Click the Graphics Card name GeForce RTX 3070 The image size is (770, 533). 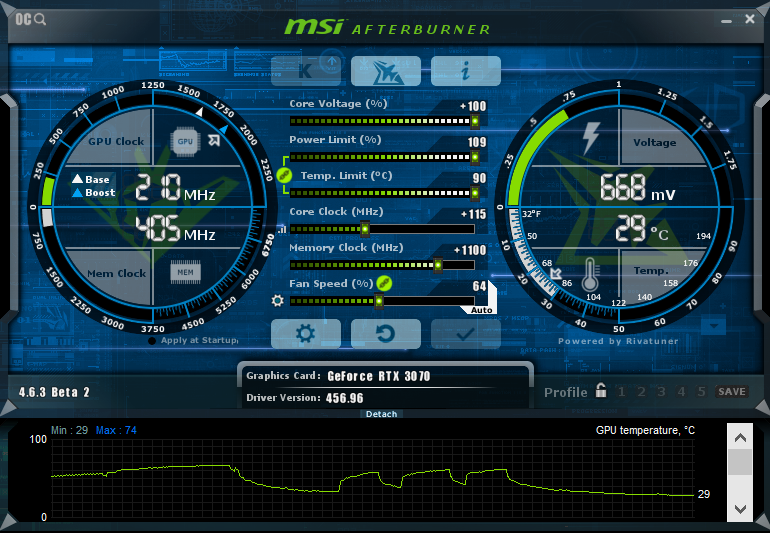coord(379,376)
